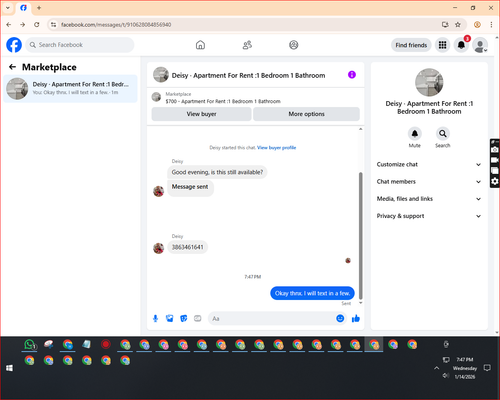500x400 pixels.
Task: Show hidden system tray icons
Action: point(436,368)
